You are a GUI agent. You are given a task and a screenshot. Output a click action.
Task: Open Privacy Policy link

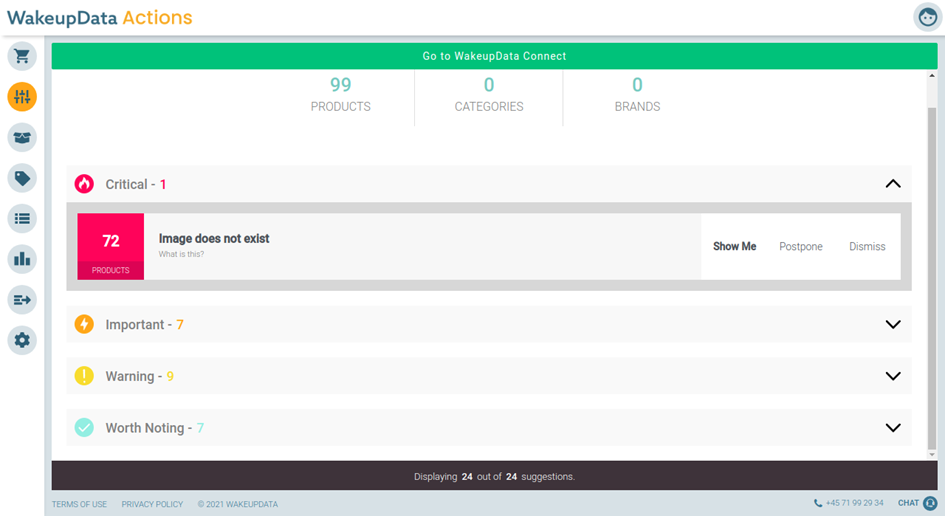[x=152, y=505]
